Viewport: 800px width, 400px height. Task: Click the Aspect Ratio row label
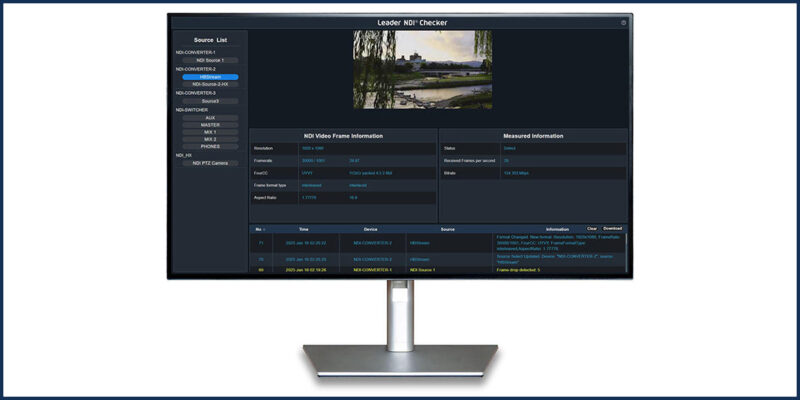pyautogui.click(x=265, y=197)
